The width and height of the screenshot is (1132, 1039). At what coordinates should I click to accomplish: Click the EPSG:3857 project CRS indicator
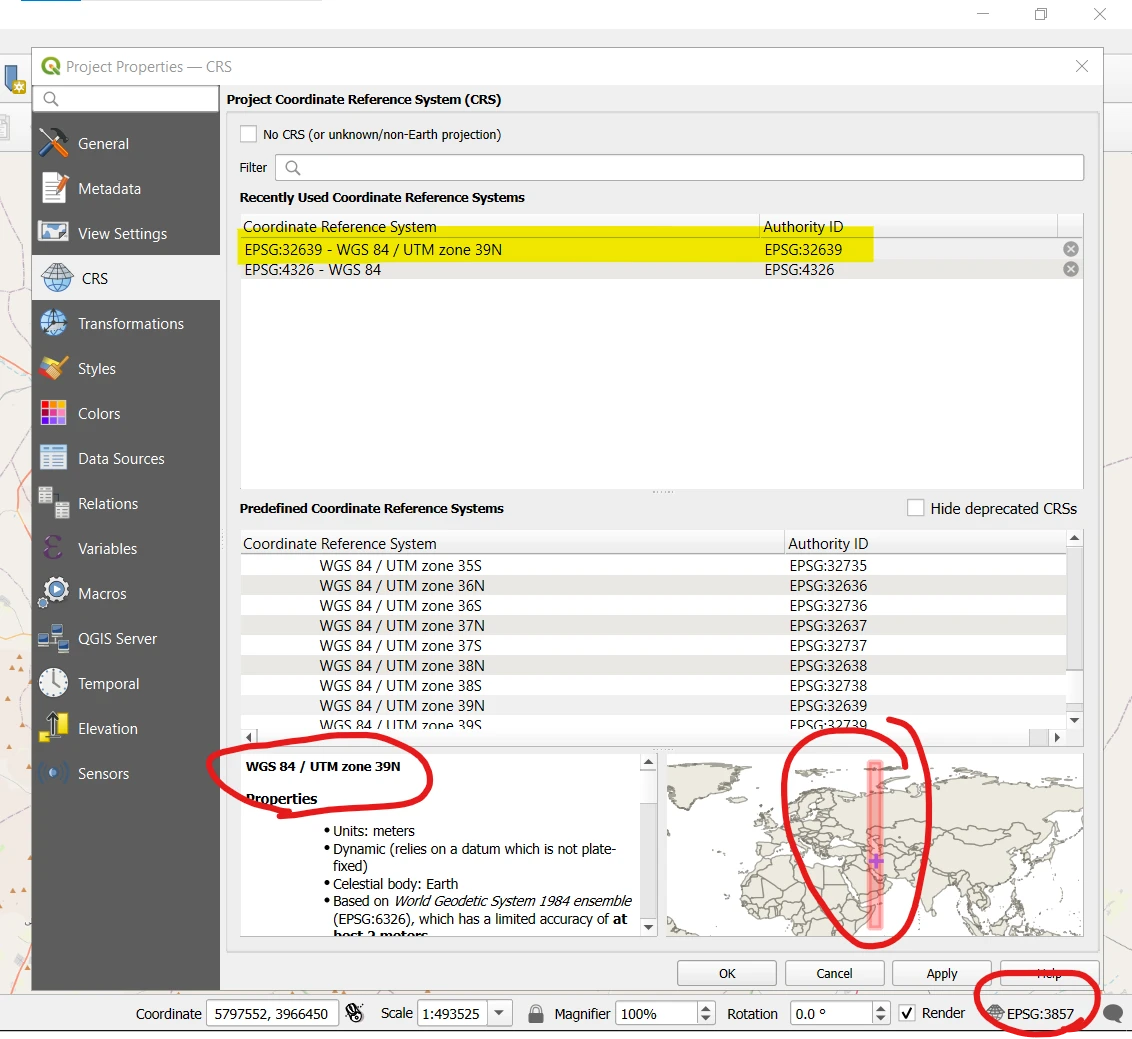tap(1031, 1013)
